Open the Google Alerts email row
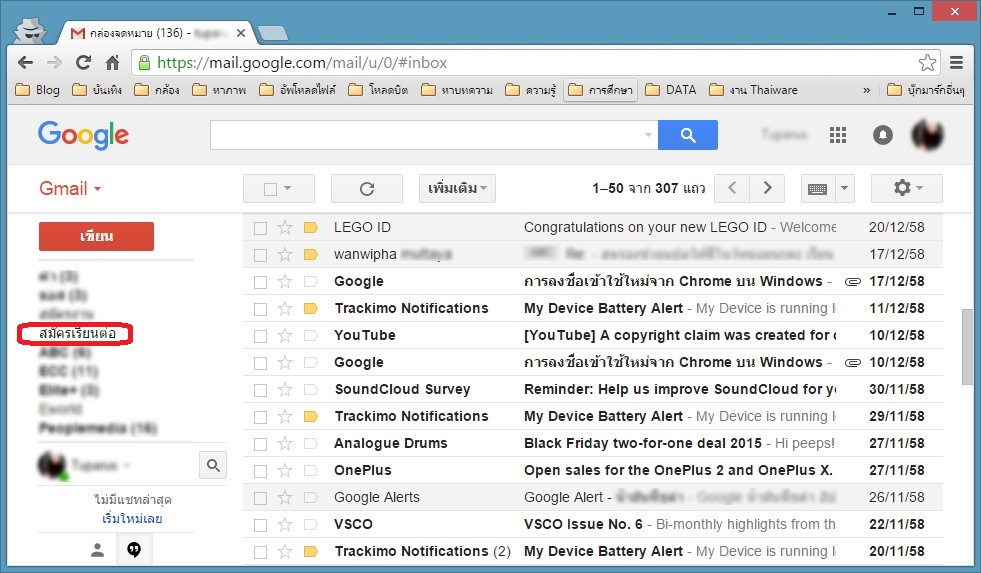Screen dimensions: 981x573 tap(592, 497)
